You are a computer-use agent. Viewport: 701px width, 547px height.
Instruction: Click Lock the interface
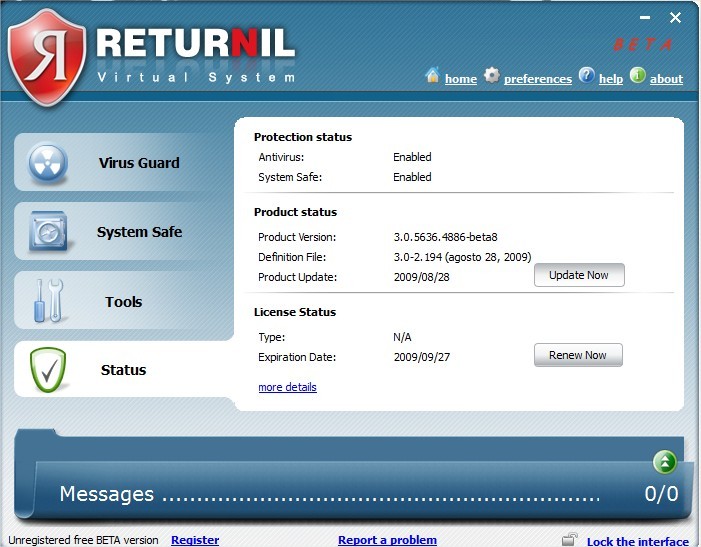click(x=638, y=541)
